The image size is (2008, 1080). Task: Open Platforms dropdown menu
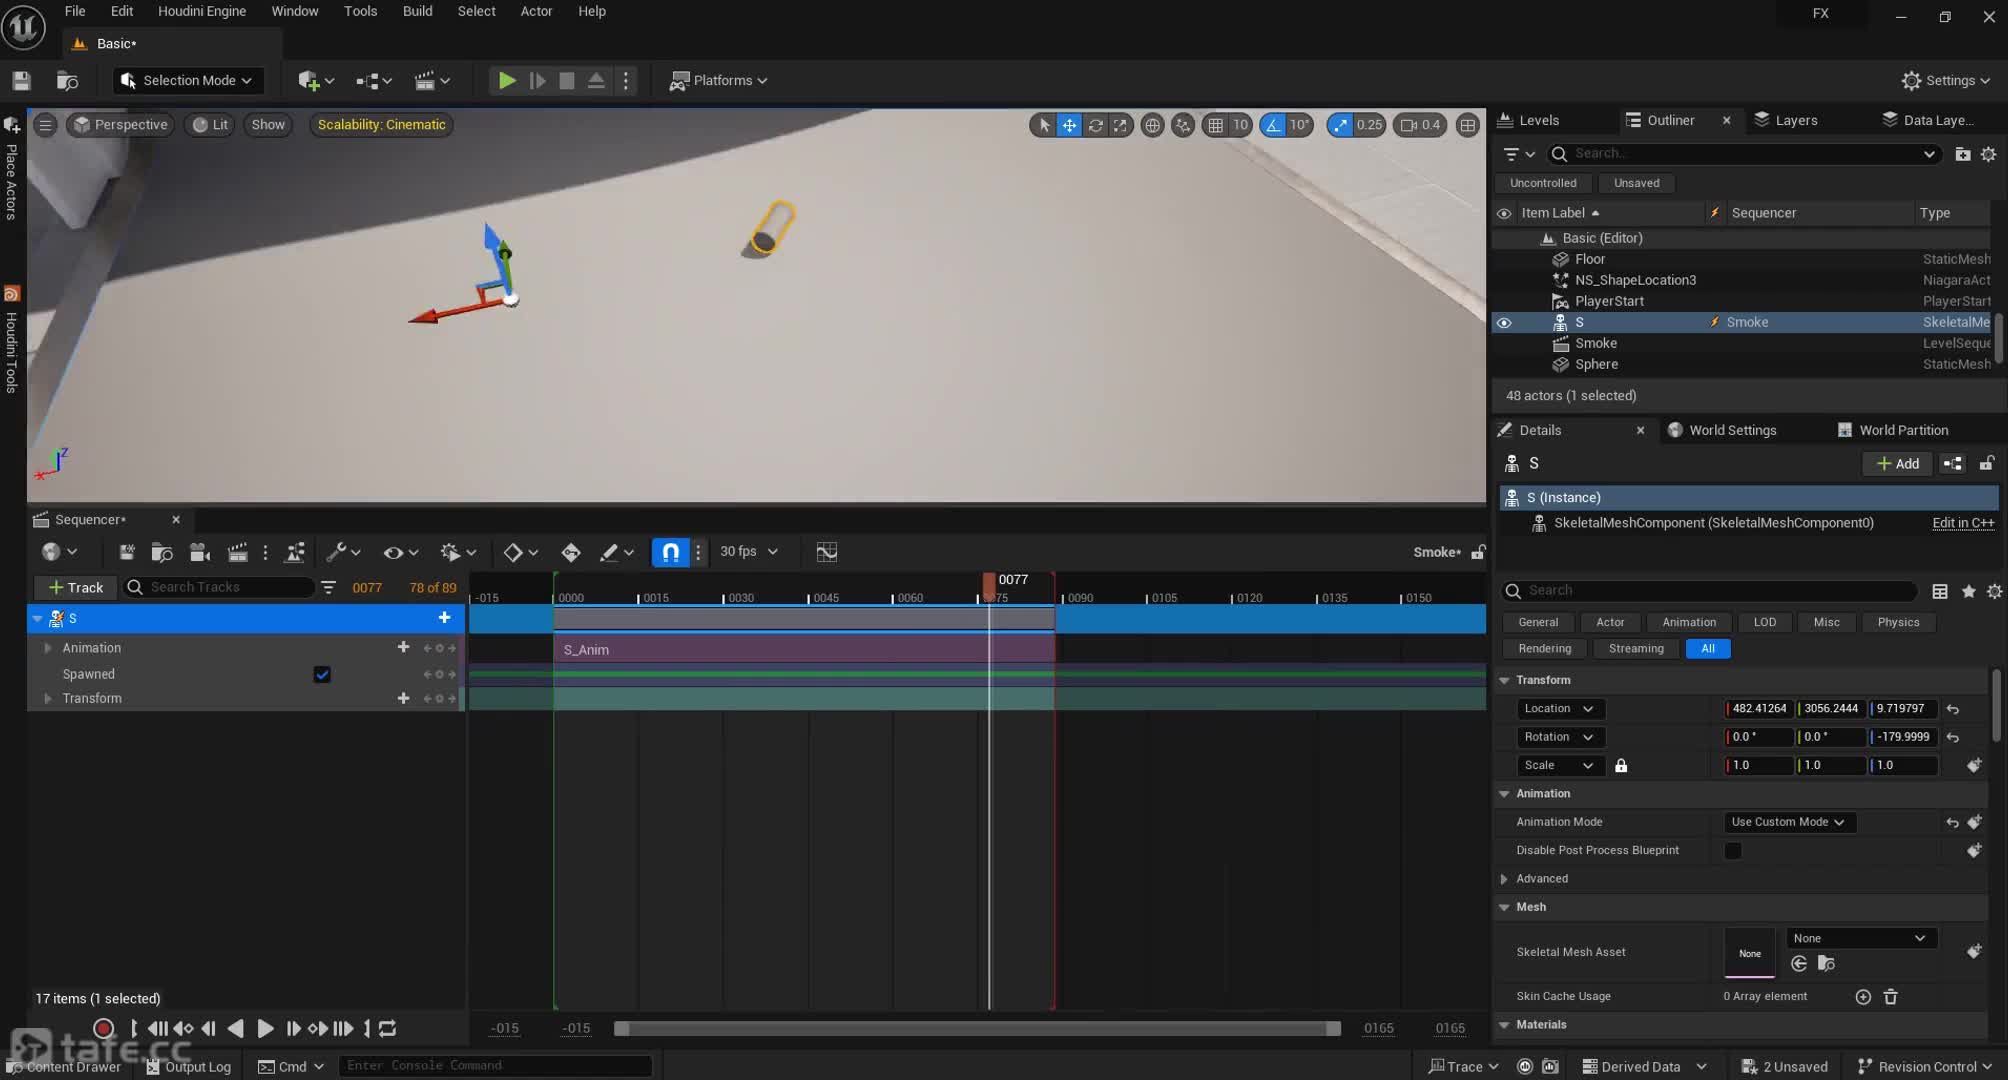(x=718, y=80)
